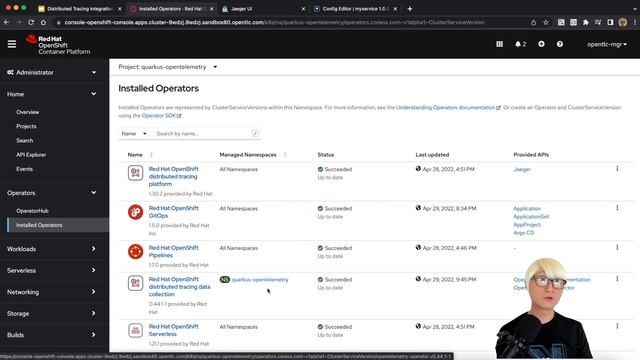Open the ApplicationSet provided API link
Screen dimensions: 640x360
[531, 217]
